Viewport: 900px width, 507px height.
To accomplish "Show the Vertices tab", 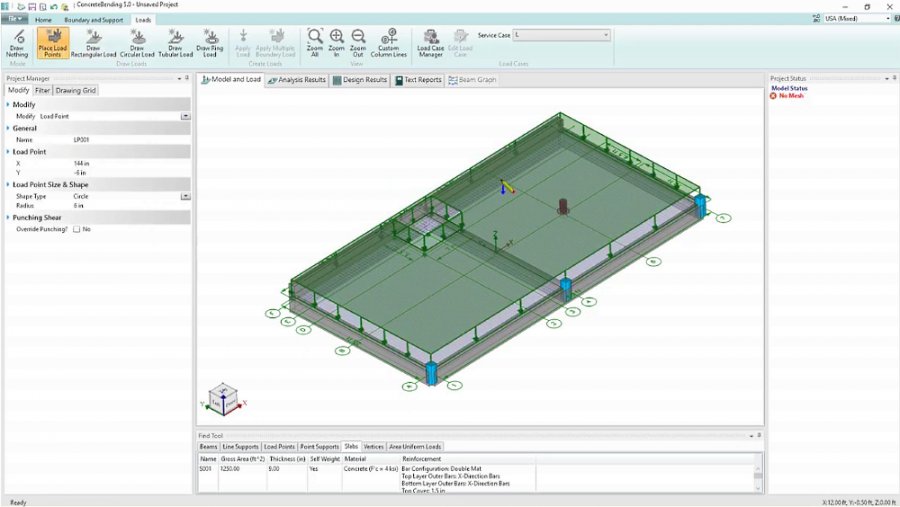I will pos(374,446).
